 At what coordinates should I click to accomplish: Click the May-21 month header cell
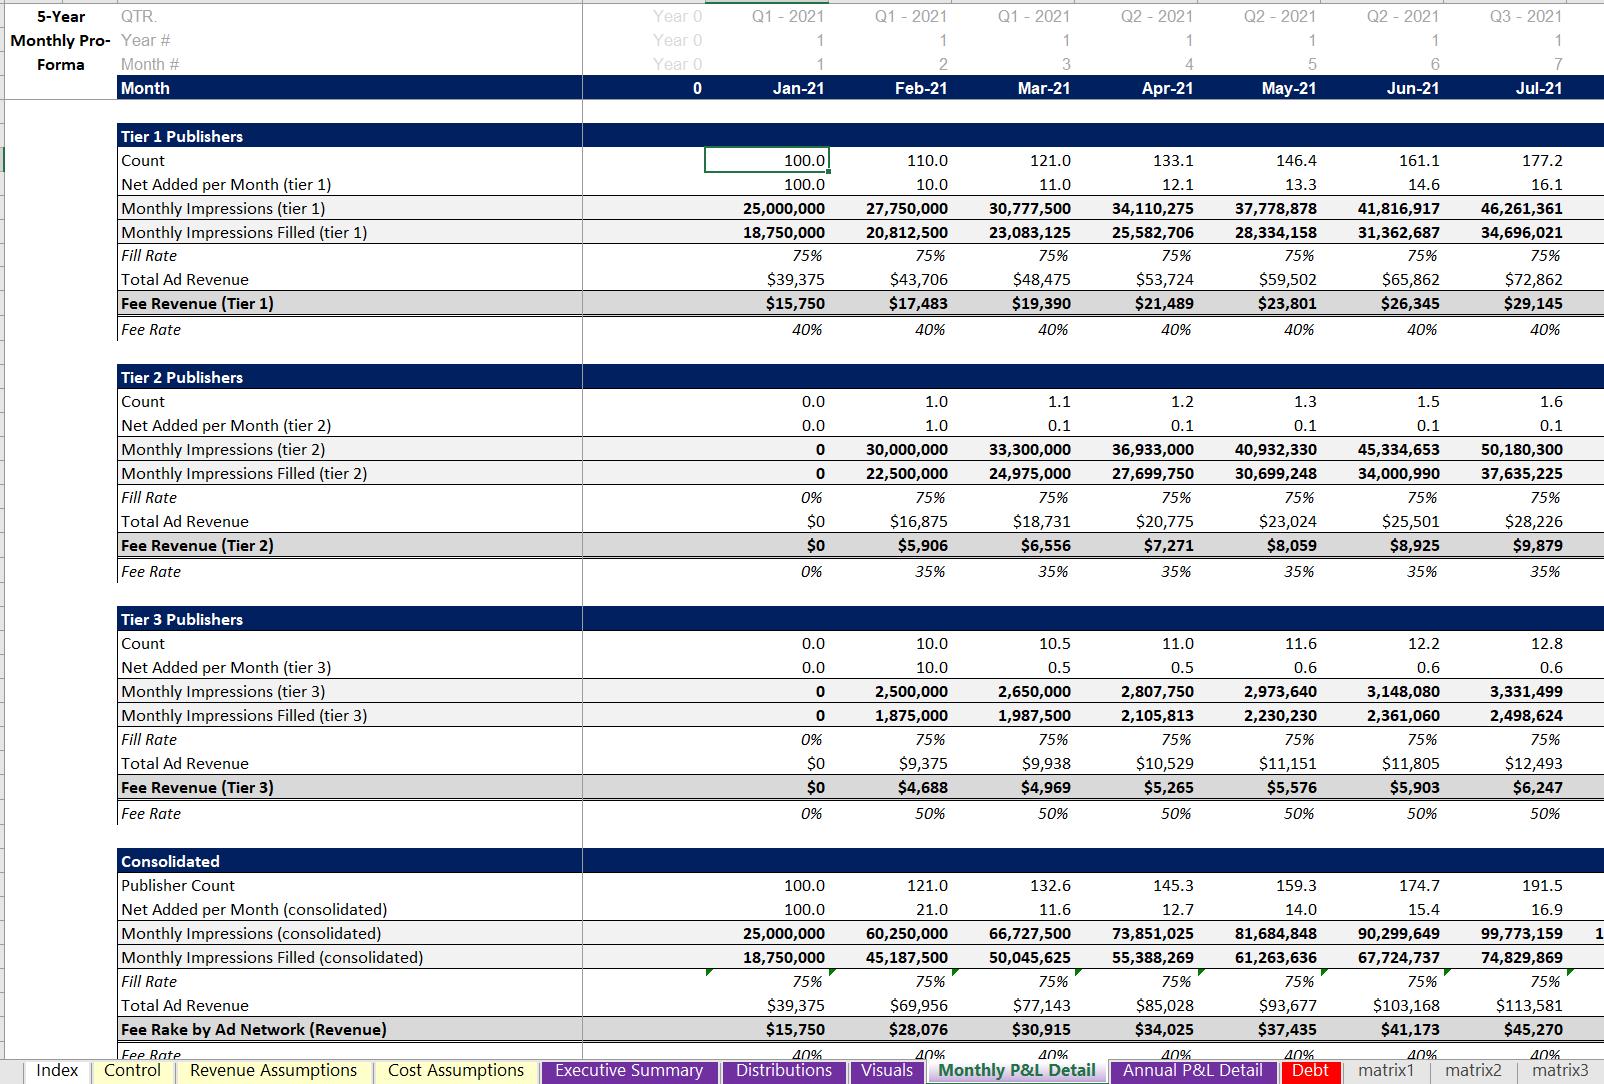coord(1259,88)
